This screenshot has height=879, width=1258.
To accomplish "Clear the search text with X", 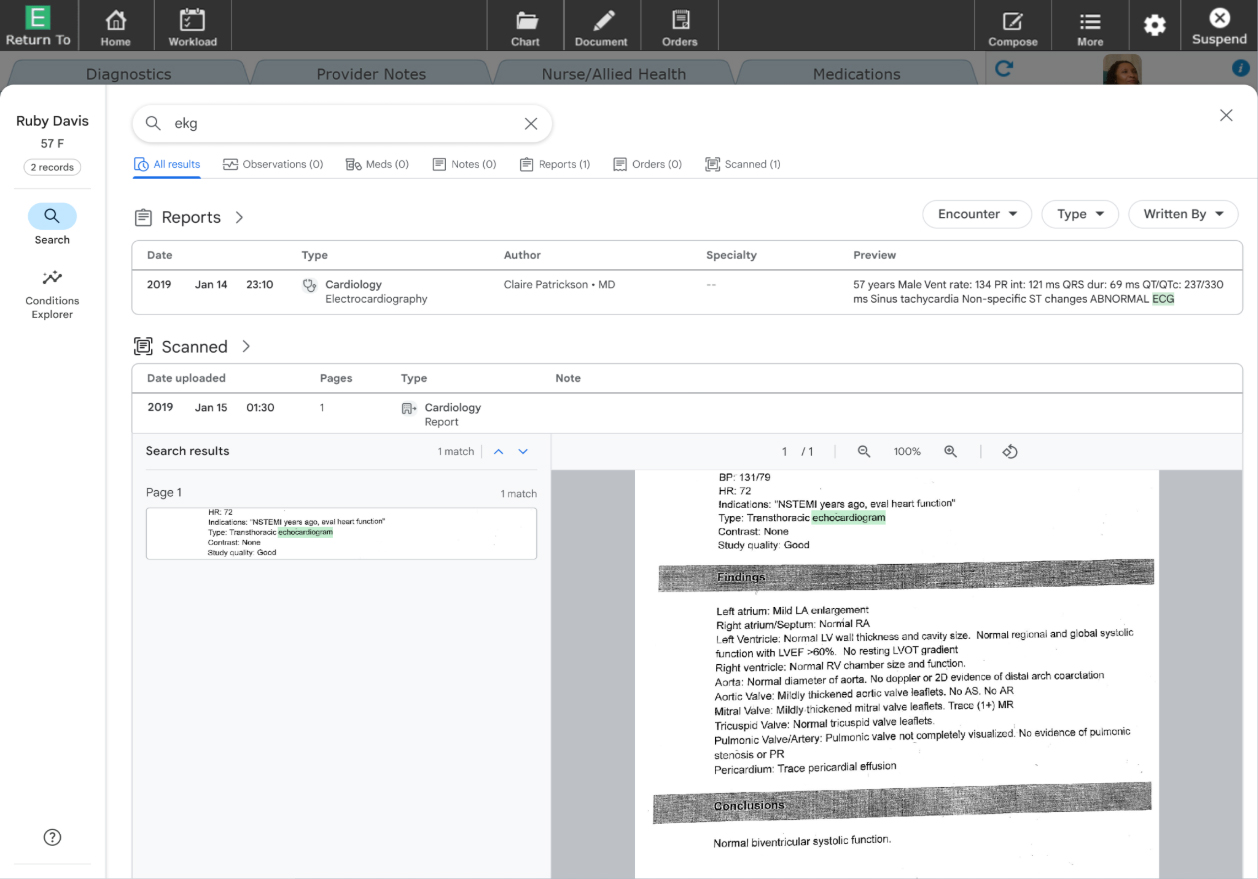I will click(531, 124).
